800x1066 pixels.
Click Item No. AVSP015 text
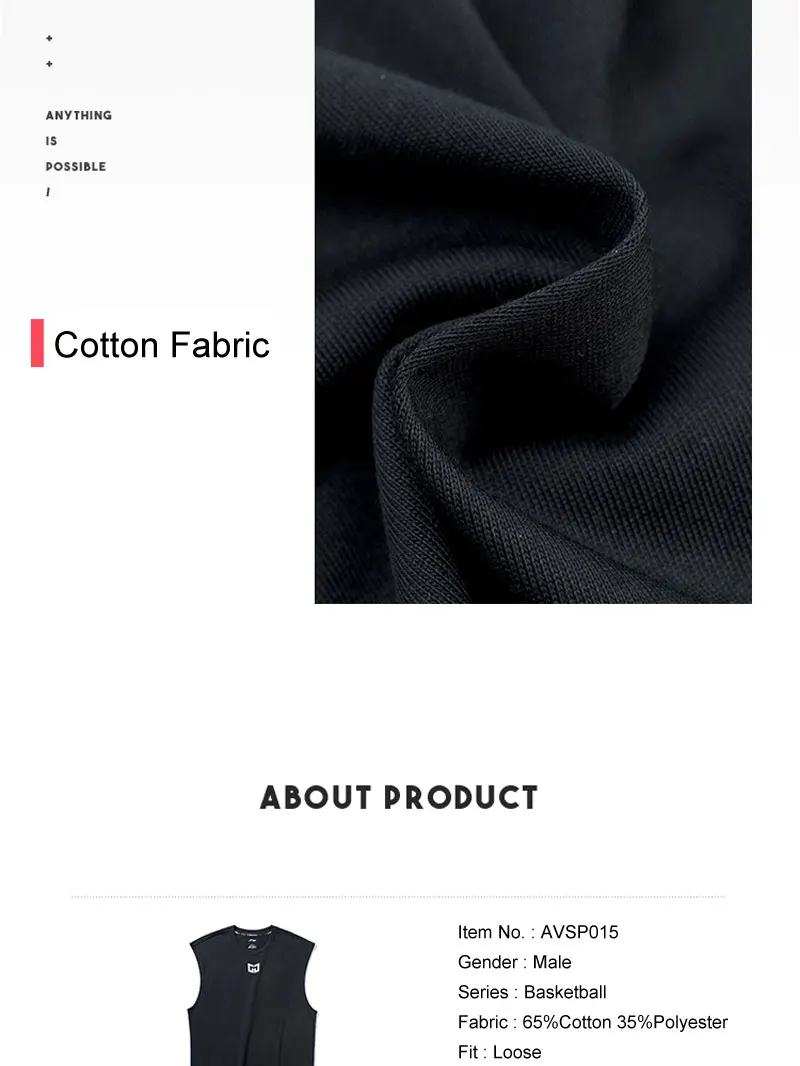point(538,932)
